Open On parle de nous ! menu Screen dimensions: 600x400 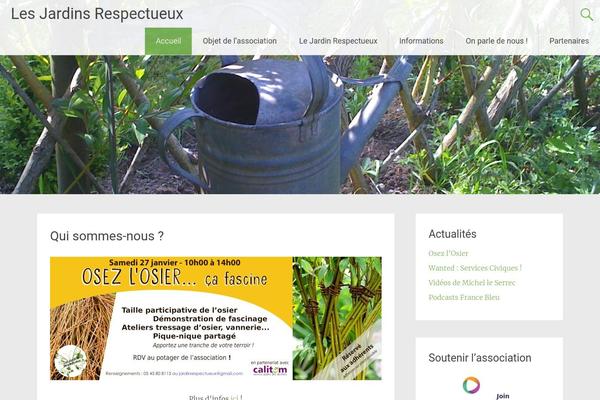click(496, 41)
